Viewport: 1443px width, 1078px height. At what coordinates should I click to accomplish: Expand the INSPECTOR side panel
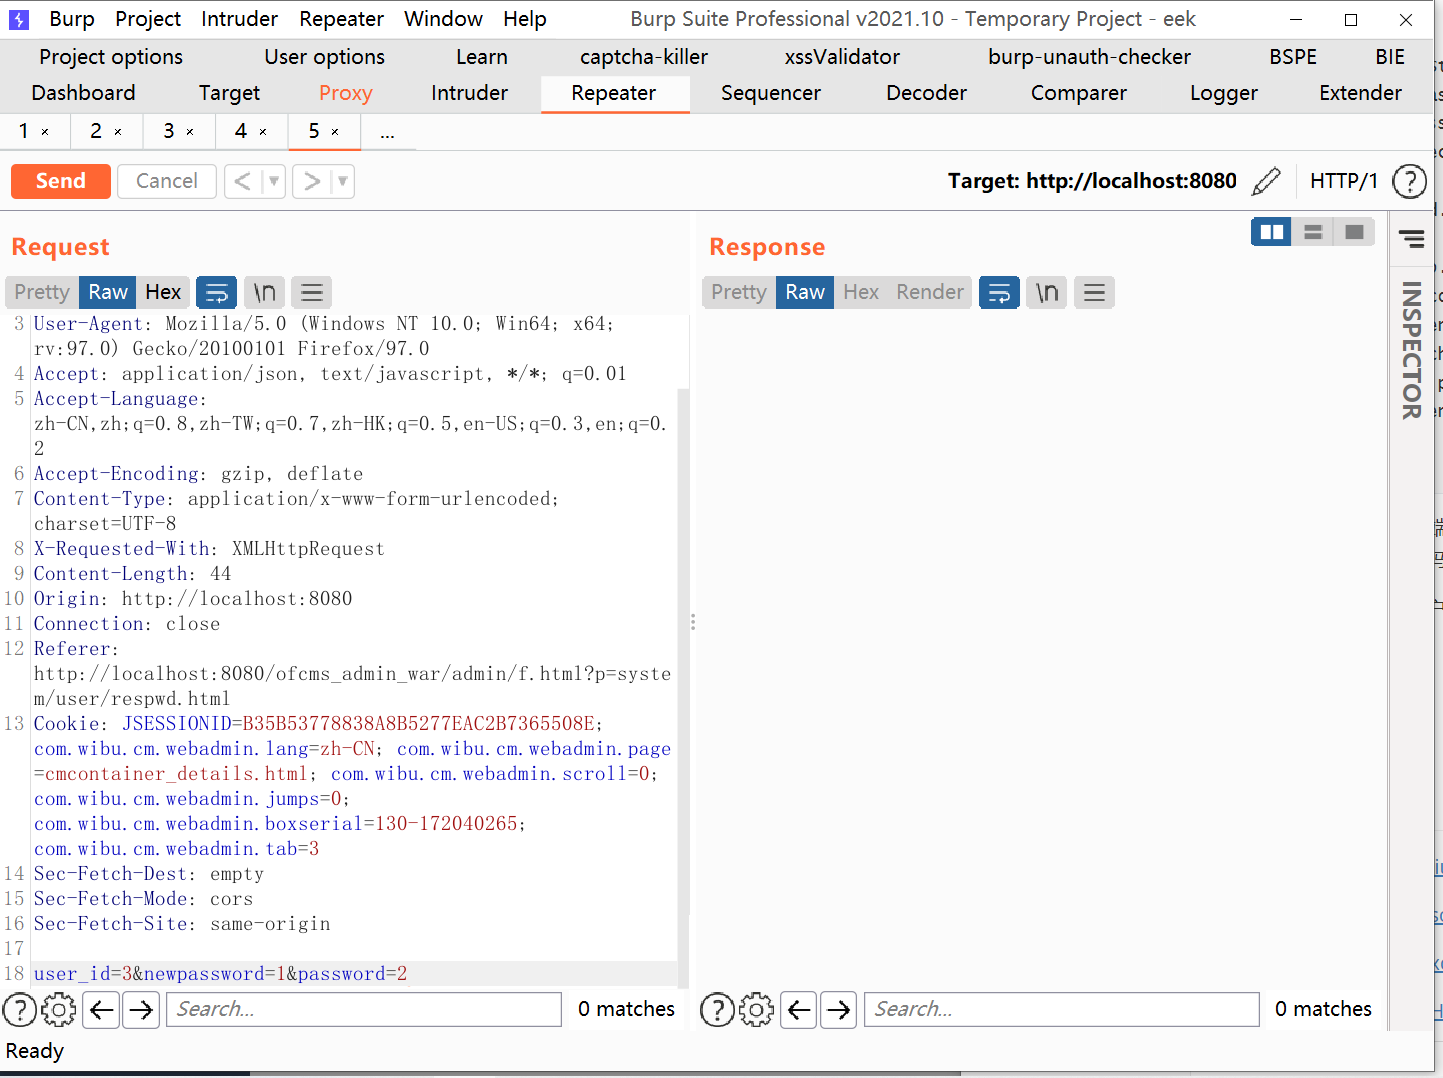pyautogui.click(x=1412, y=350)
